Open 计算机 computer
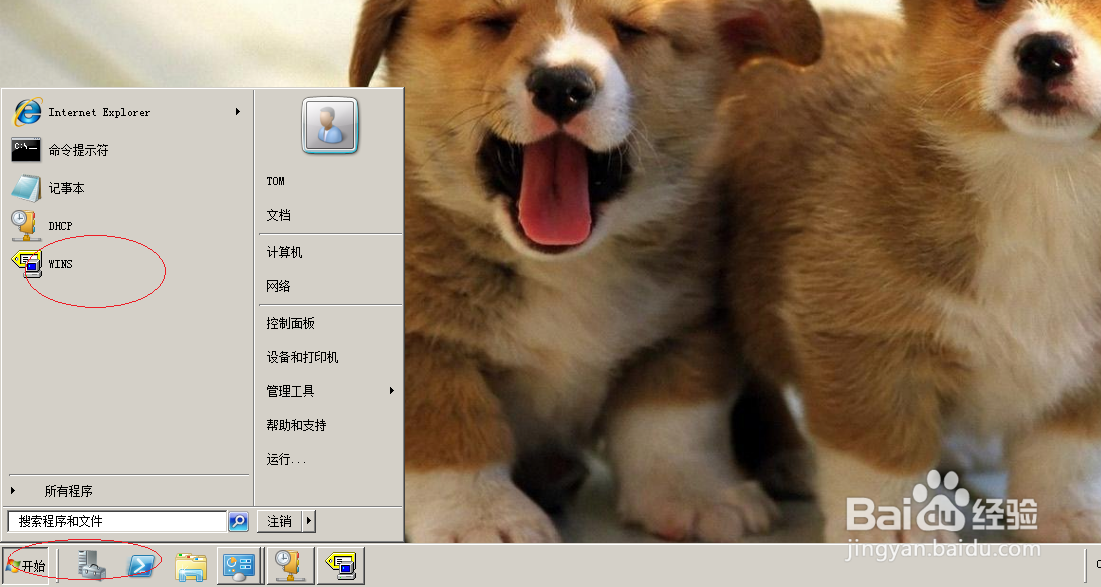Screen dimensions: 1101x587 pos(284,252)
